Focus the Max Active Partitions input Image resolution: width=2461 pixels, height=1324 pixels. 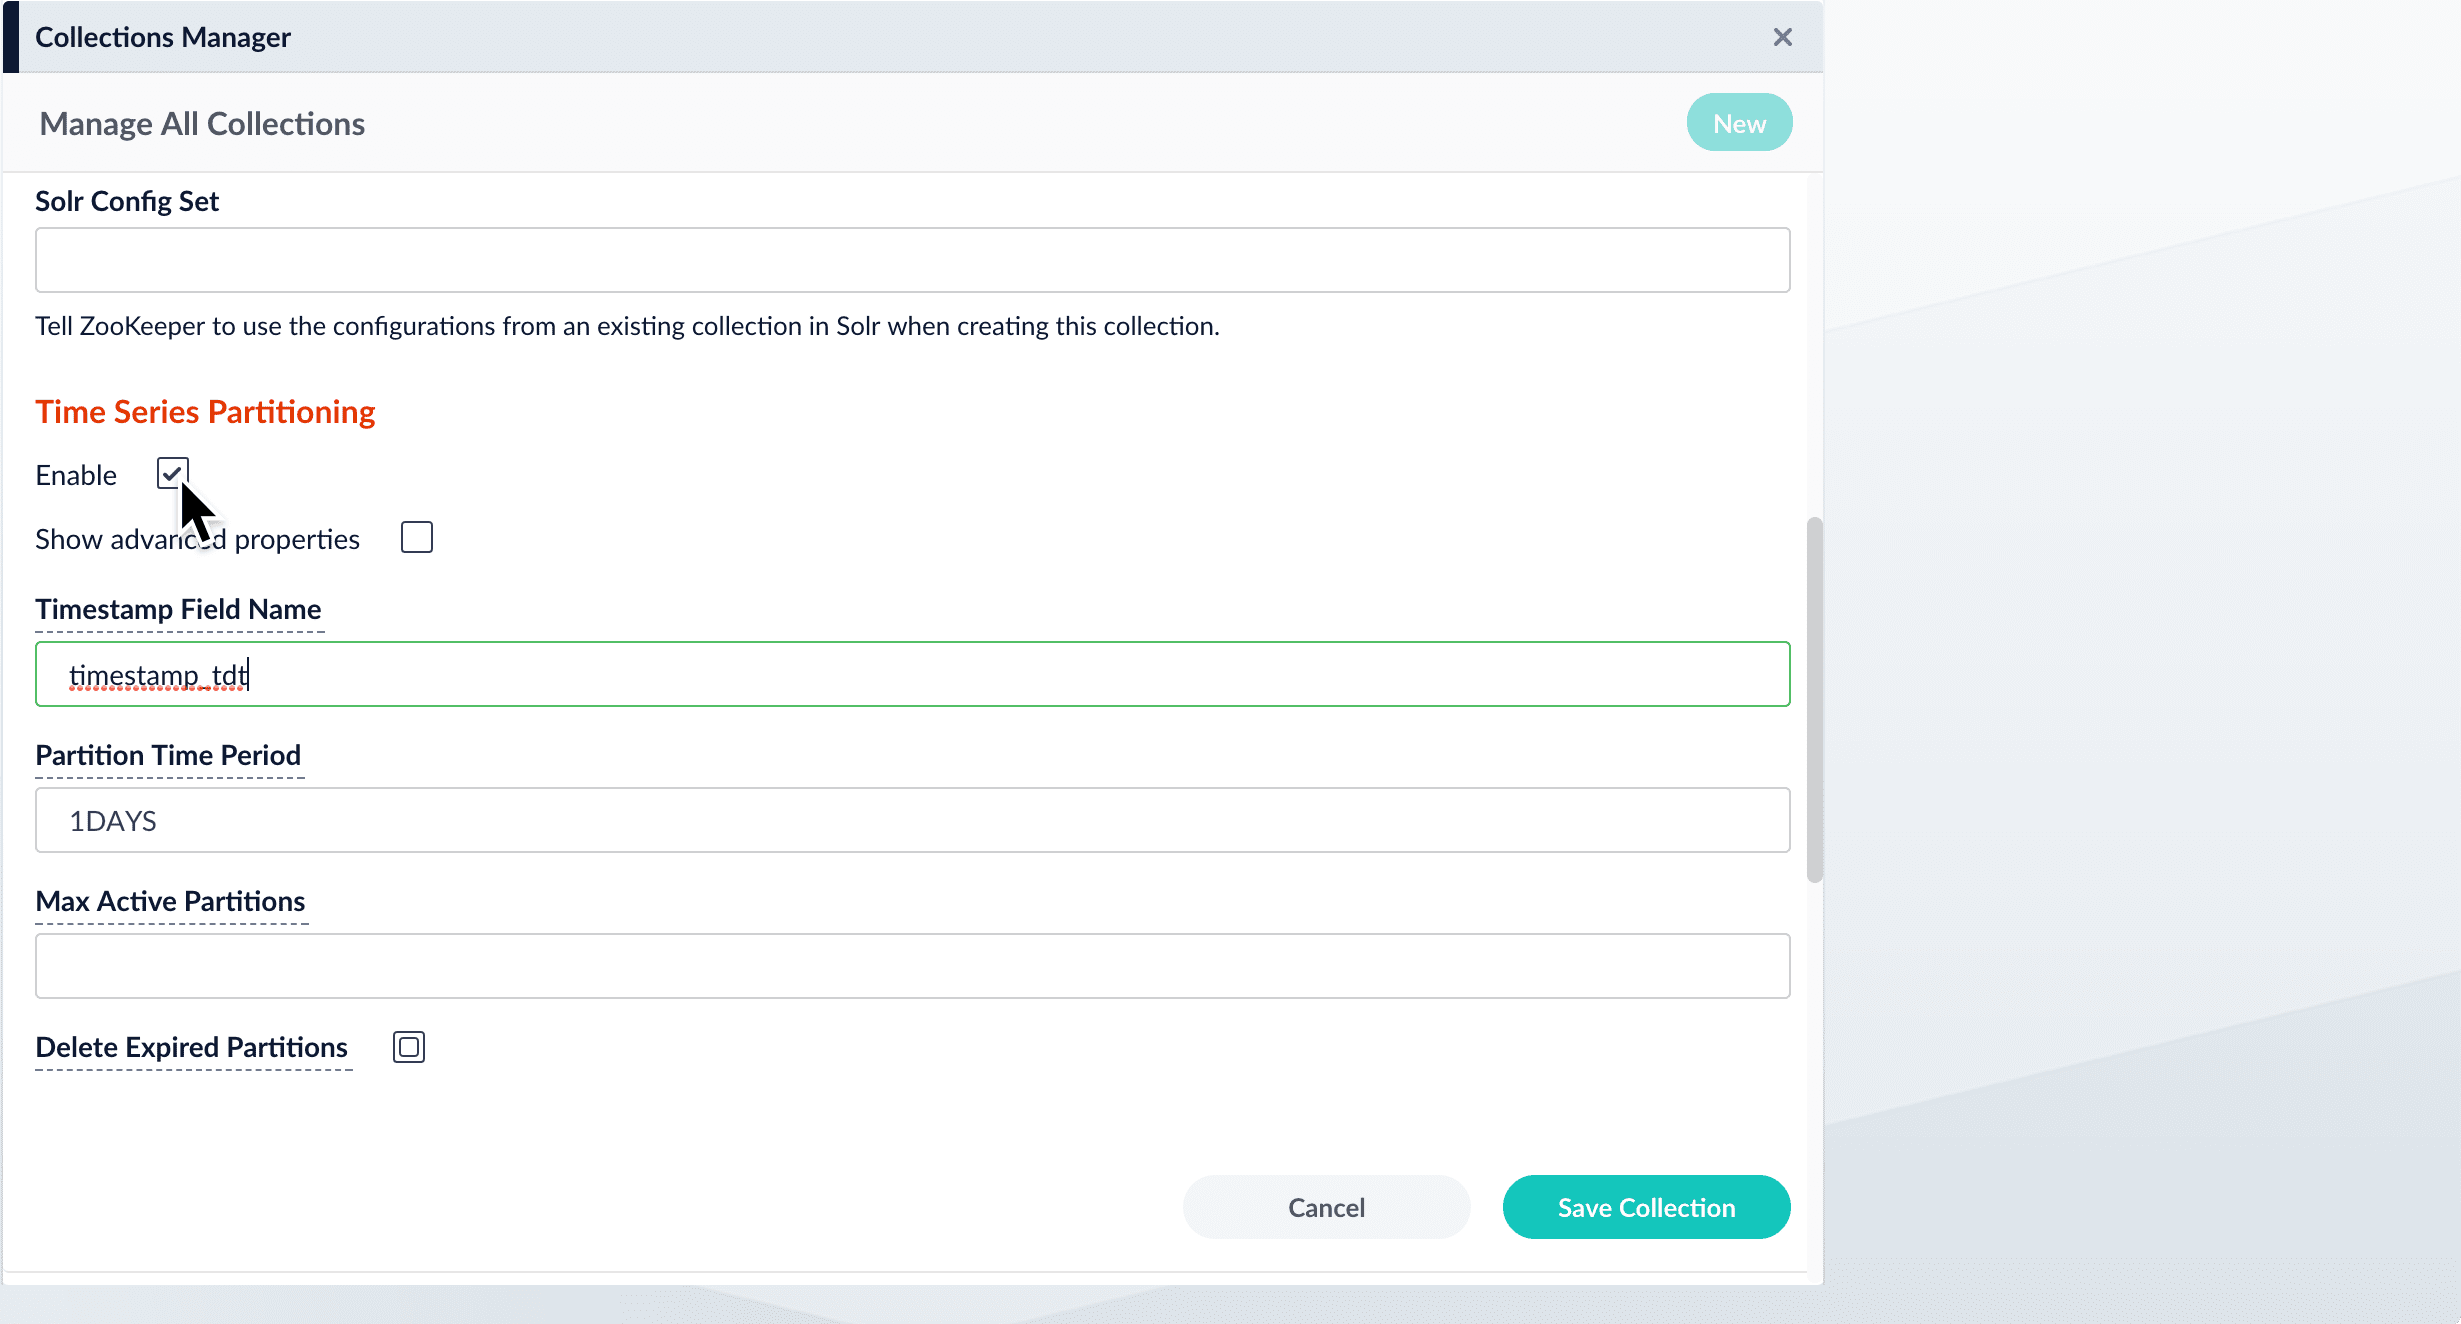click(912, 966)
